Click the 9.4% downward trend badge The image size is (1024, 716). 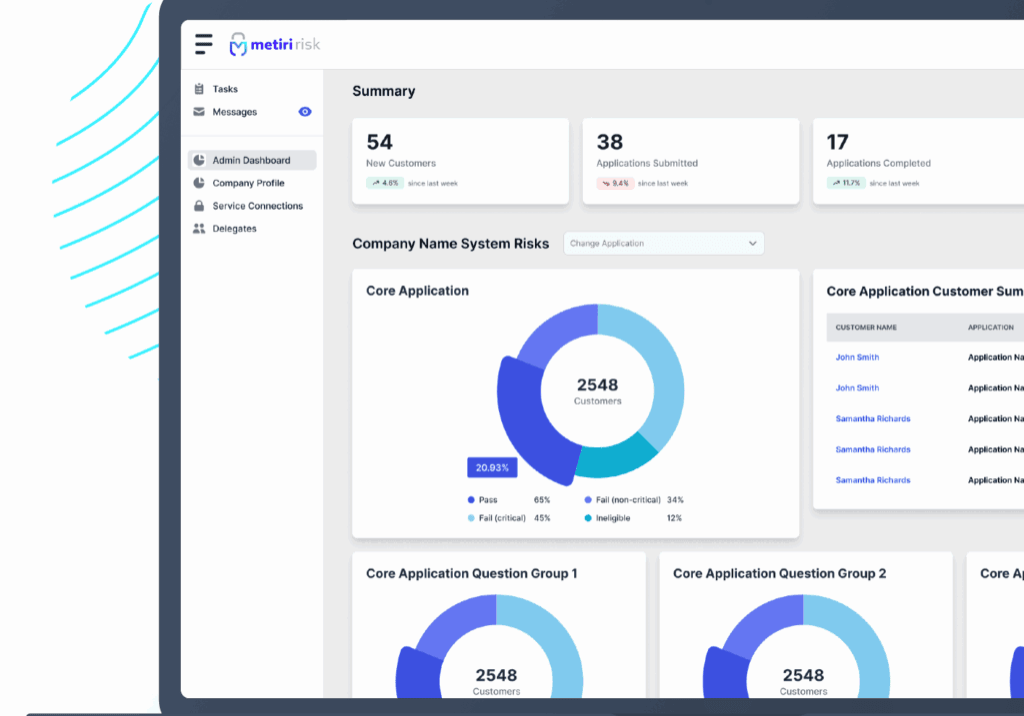tap(615, 183)
